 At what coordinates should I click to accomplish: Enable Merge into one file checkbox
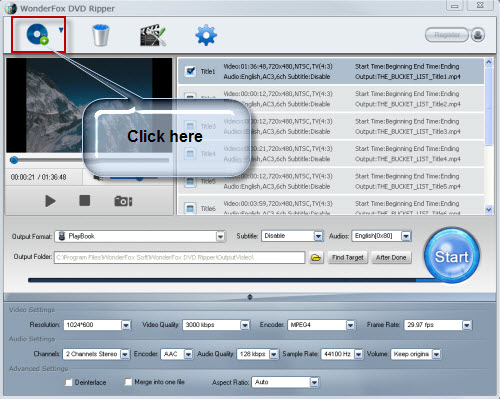[x=128, y=382]
